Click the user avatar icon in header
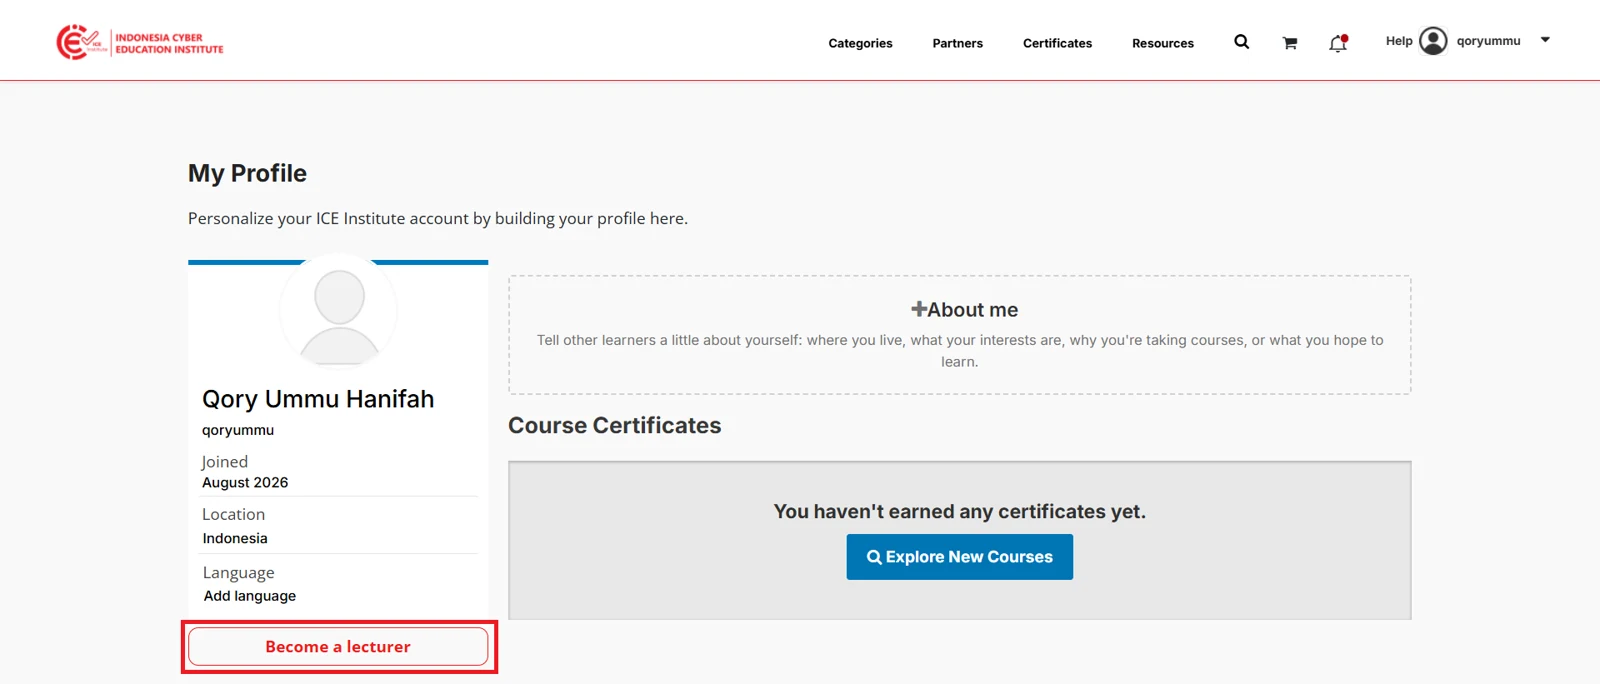Screen dimensions: 1600x684 point(1433,40)
